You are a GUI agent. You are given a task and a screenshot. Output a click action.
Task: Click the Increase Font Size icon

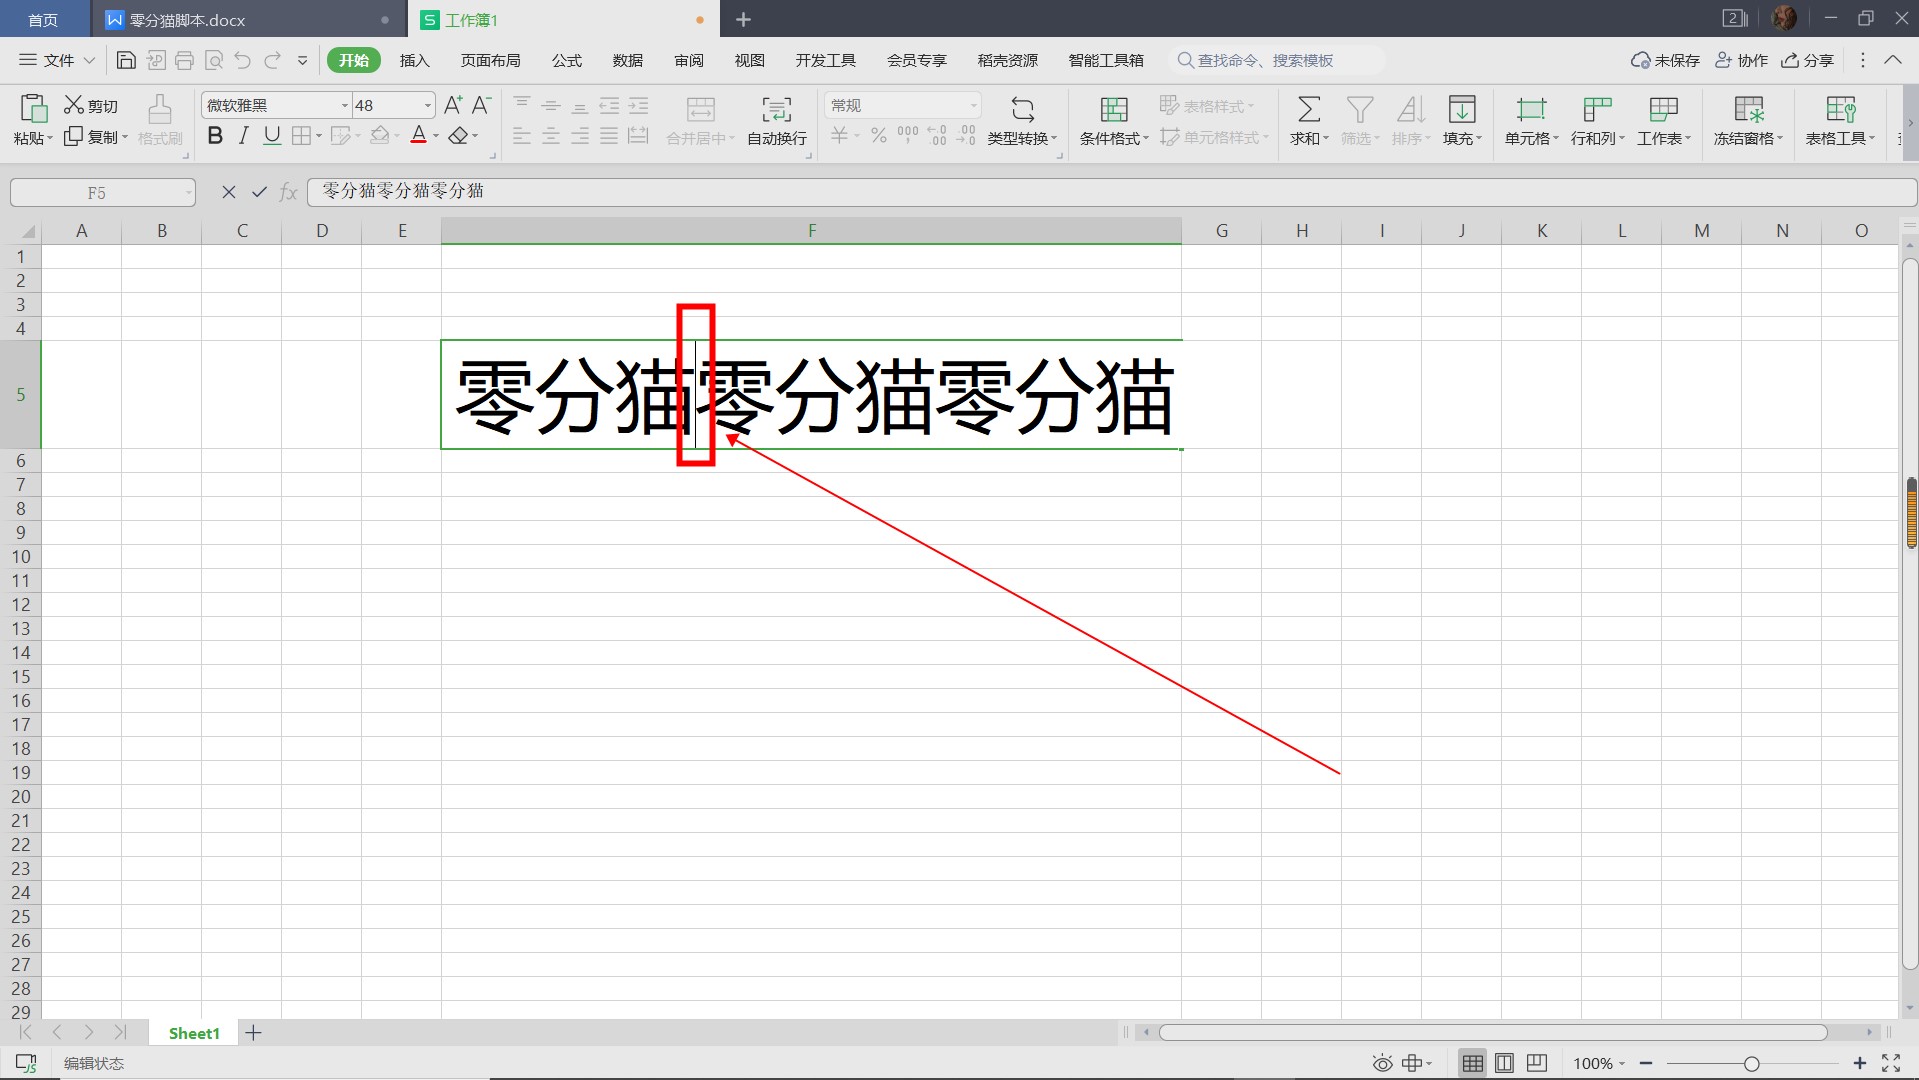tap(453, 105)
